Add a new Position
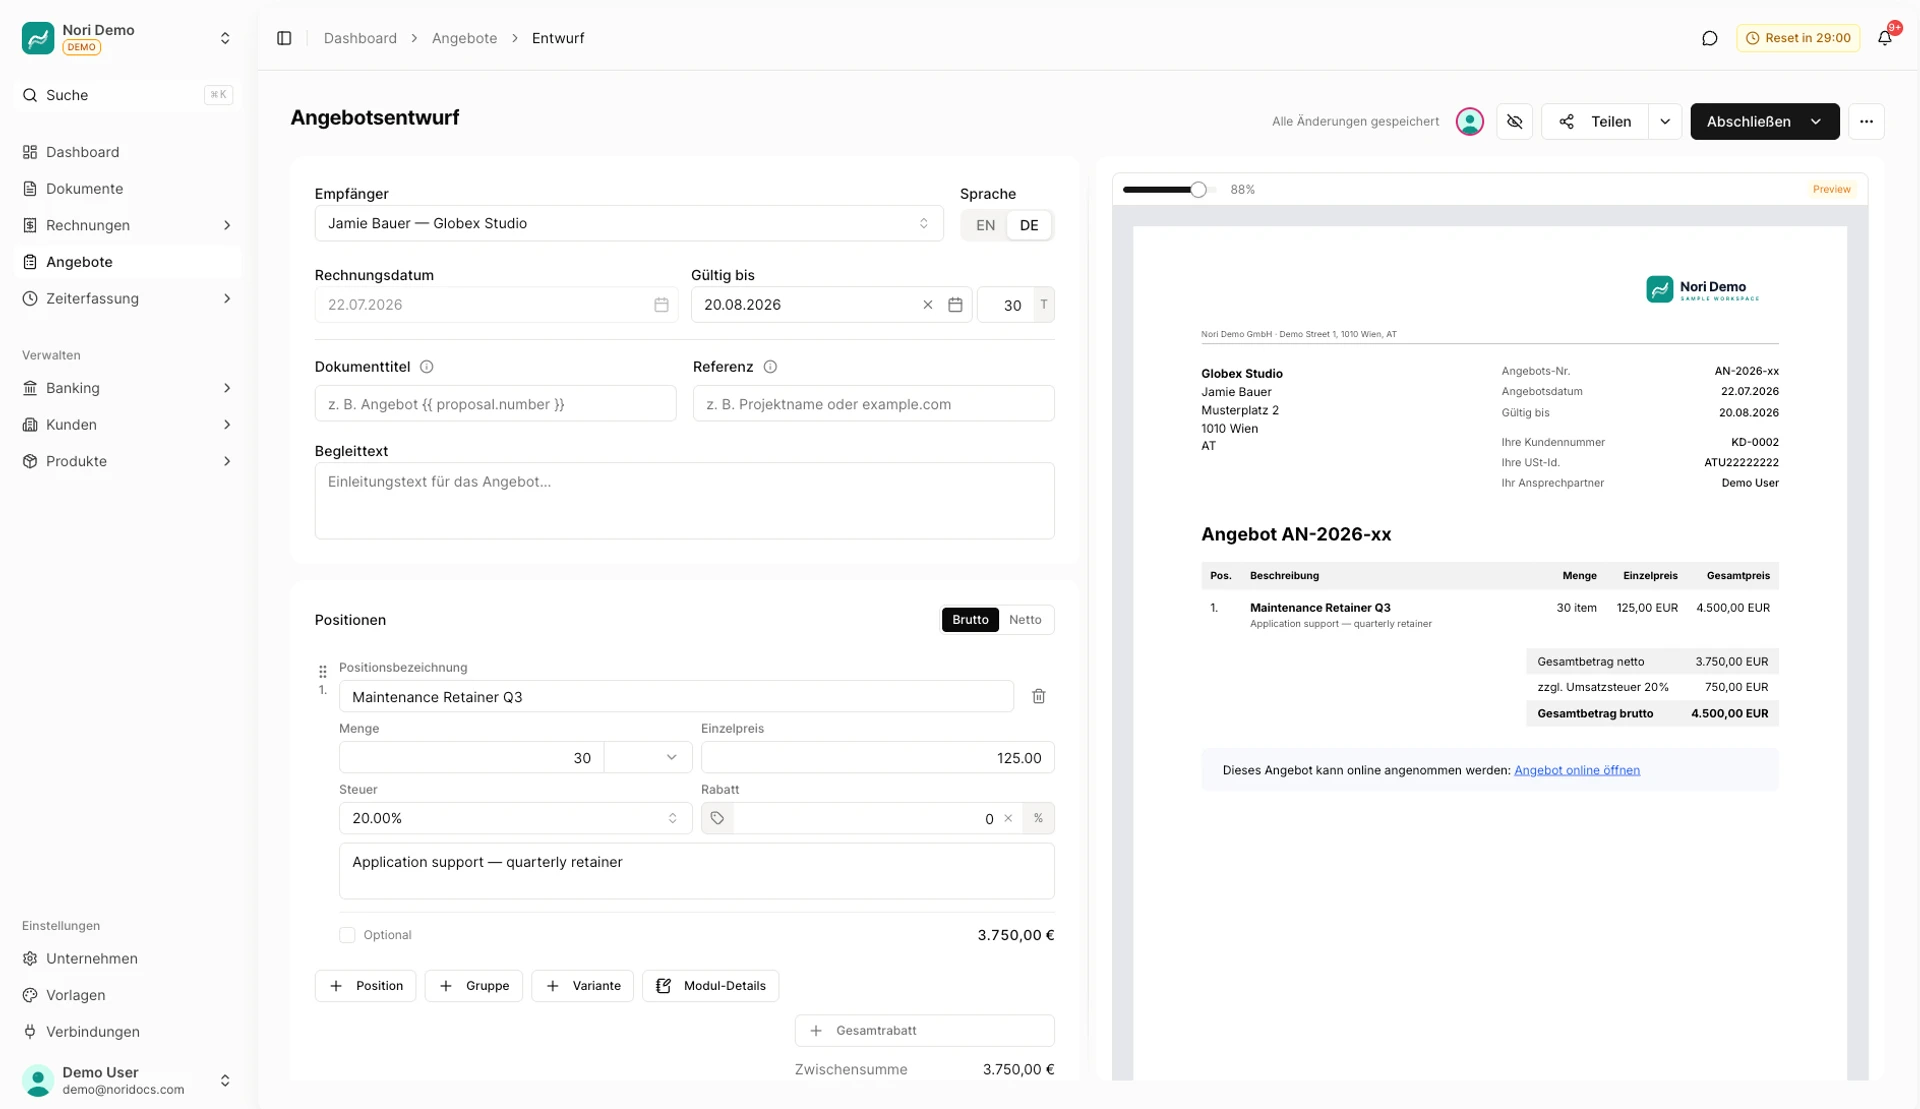Screen dimensions: 1920x1109 365,986
